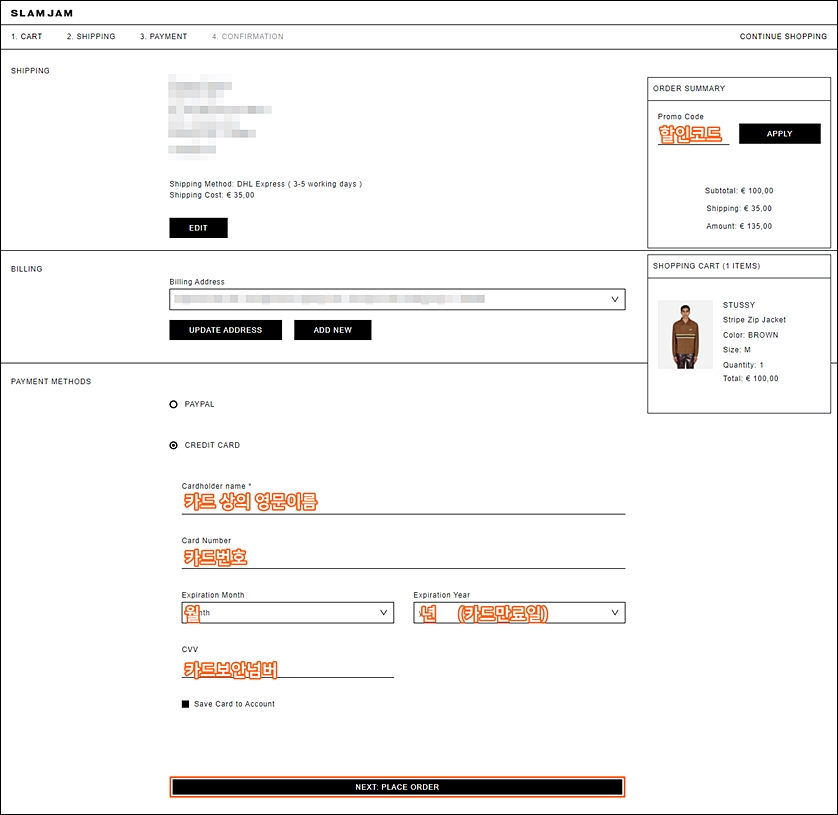This screenshot has width=838, height=815.
Task: Select the PAYPAL payment option
Action: click(173, 405)
